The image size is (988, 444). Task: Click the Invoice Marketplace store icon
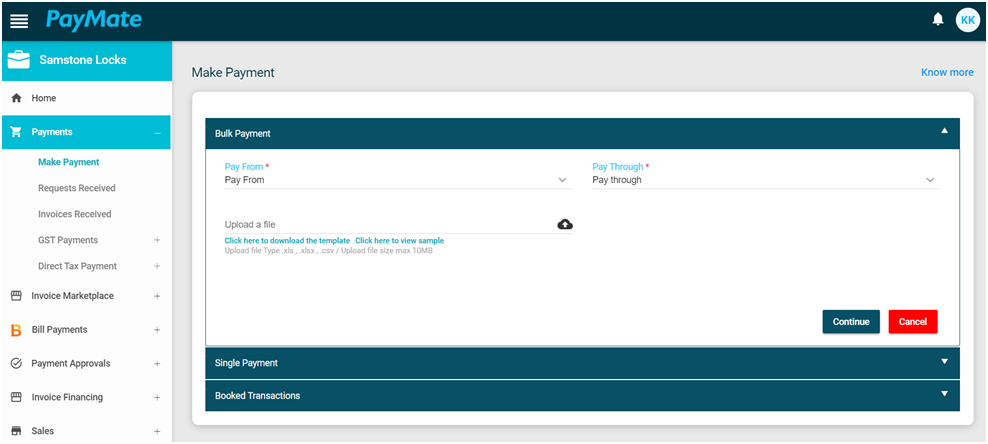point(17,296)
